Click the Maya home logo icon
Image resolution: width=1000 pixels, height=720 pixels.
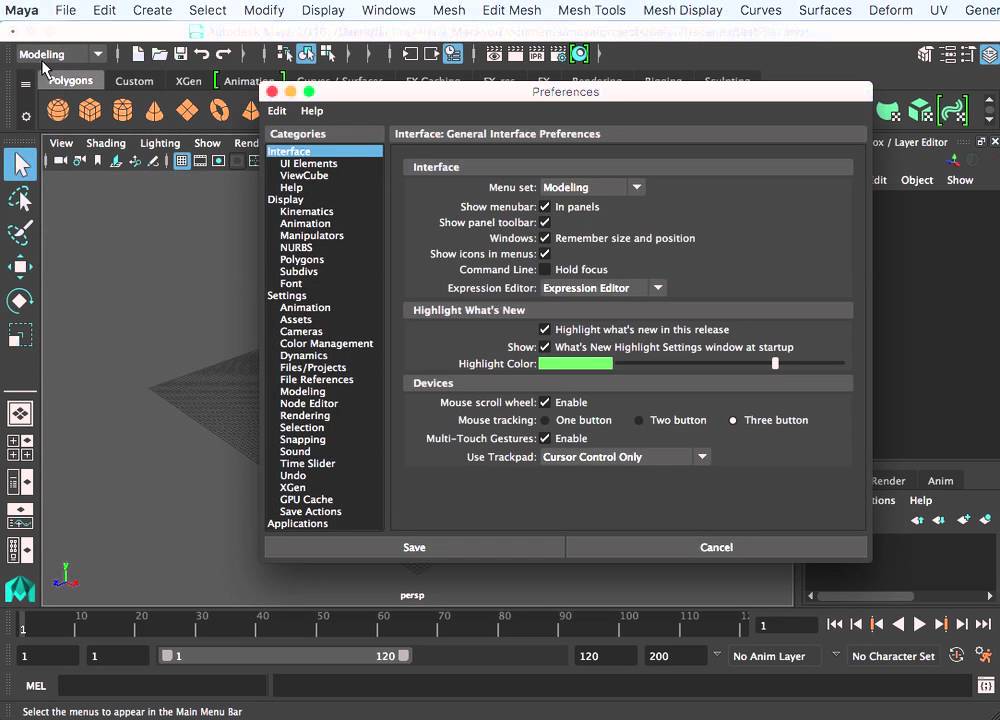[x=20, y=589]
